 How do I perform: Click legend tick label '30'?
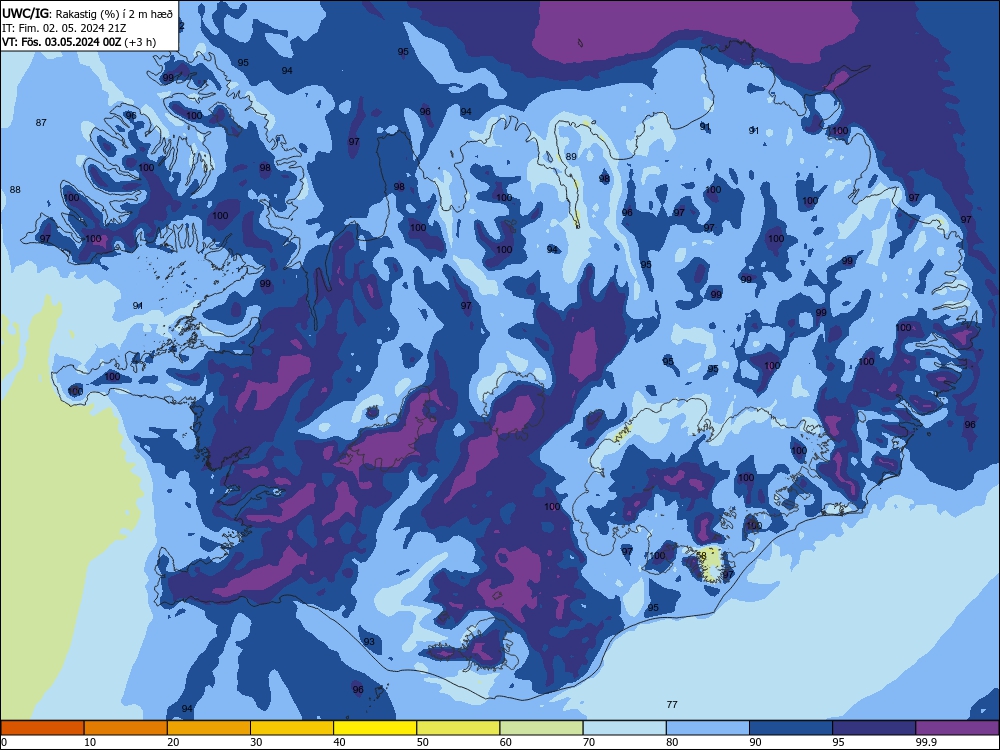[256, 742]
